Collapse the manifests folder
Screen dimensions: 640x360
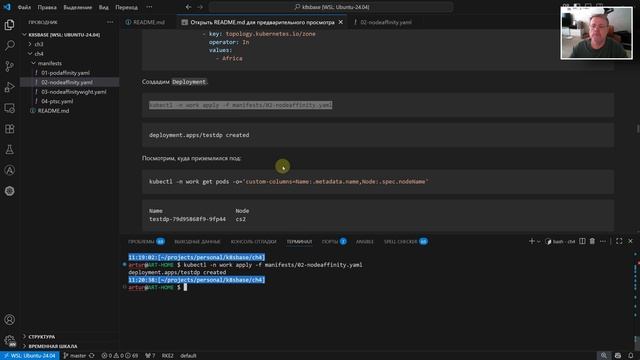49,63
